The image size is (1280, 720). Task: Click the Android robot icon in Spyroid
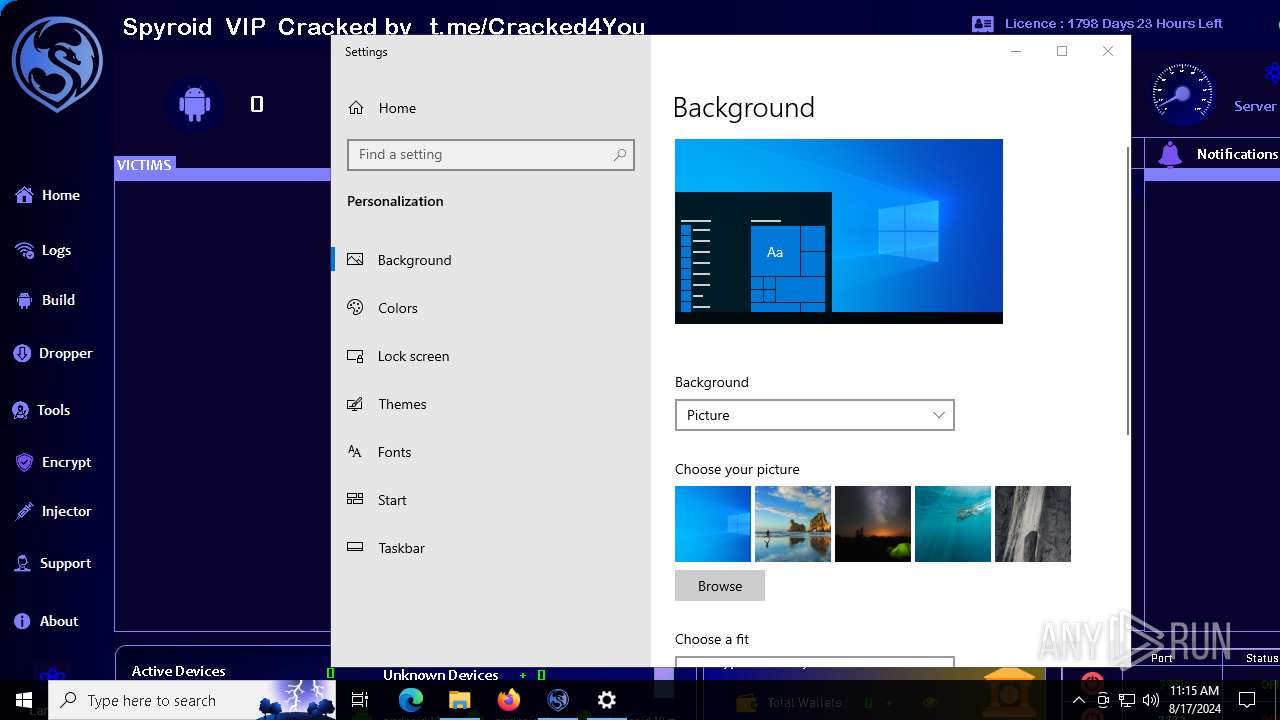coord(194,103)
